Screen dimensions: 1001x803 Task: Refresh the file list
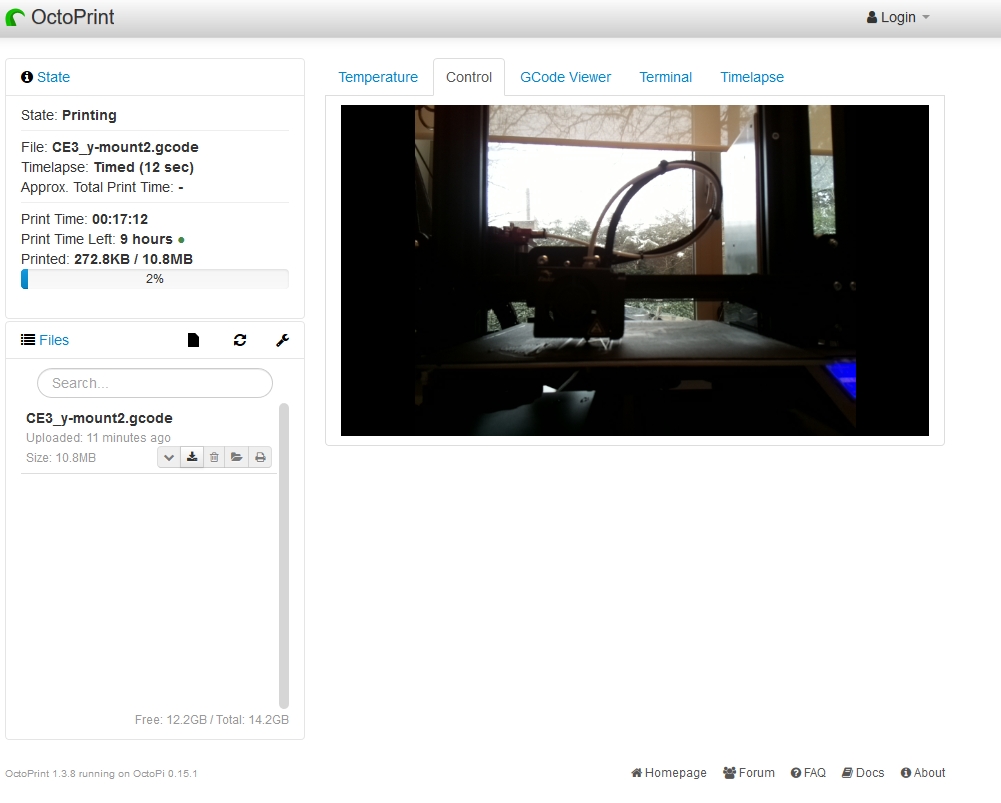pyautogui.click(x=240, y=340)
